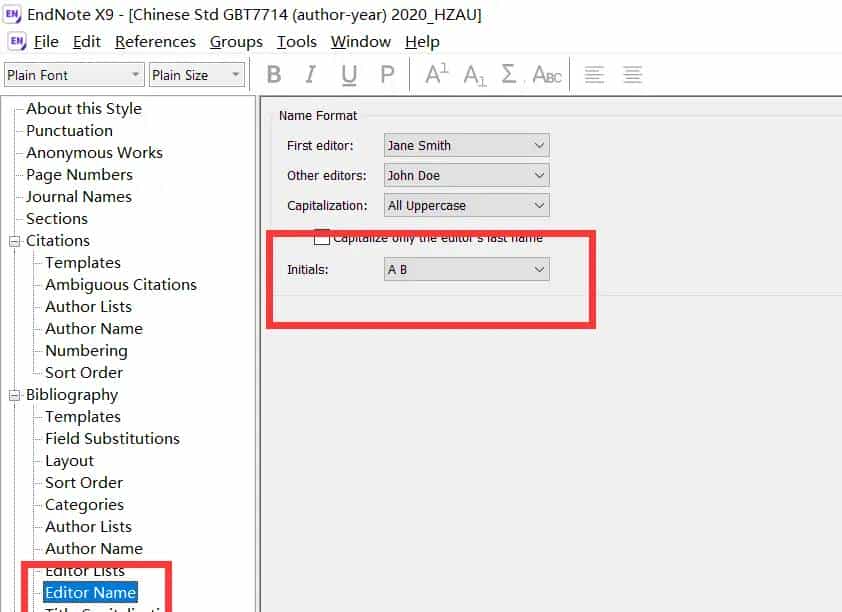
Task: Open the Capitalization dropdown
Action: [467, 206]
